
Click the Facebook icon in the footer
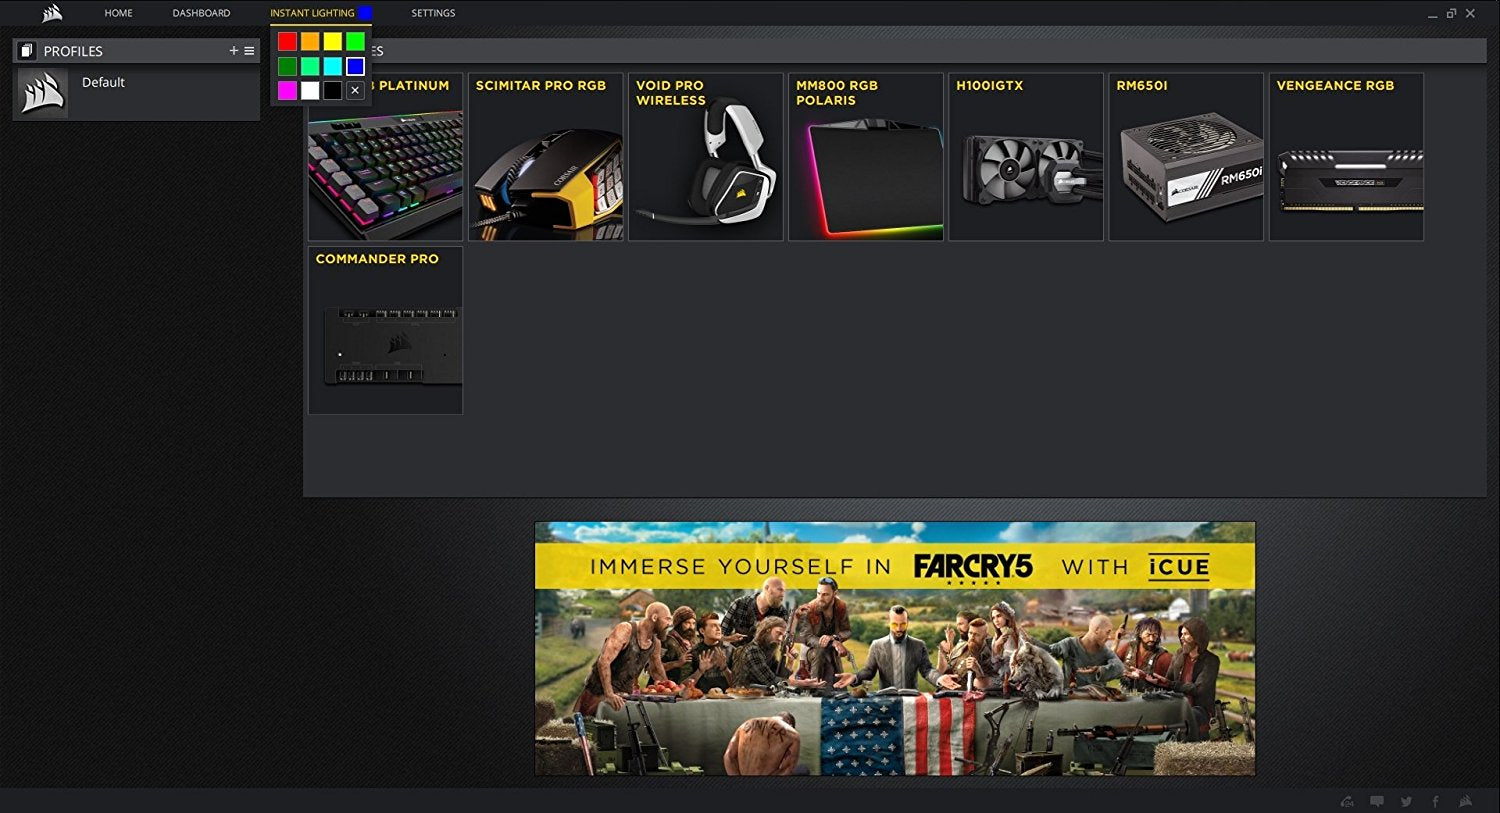pos(1435,801)
